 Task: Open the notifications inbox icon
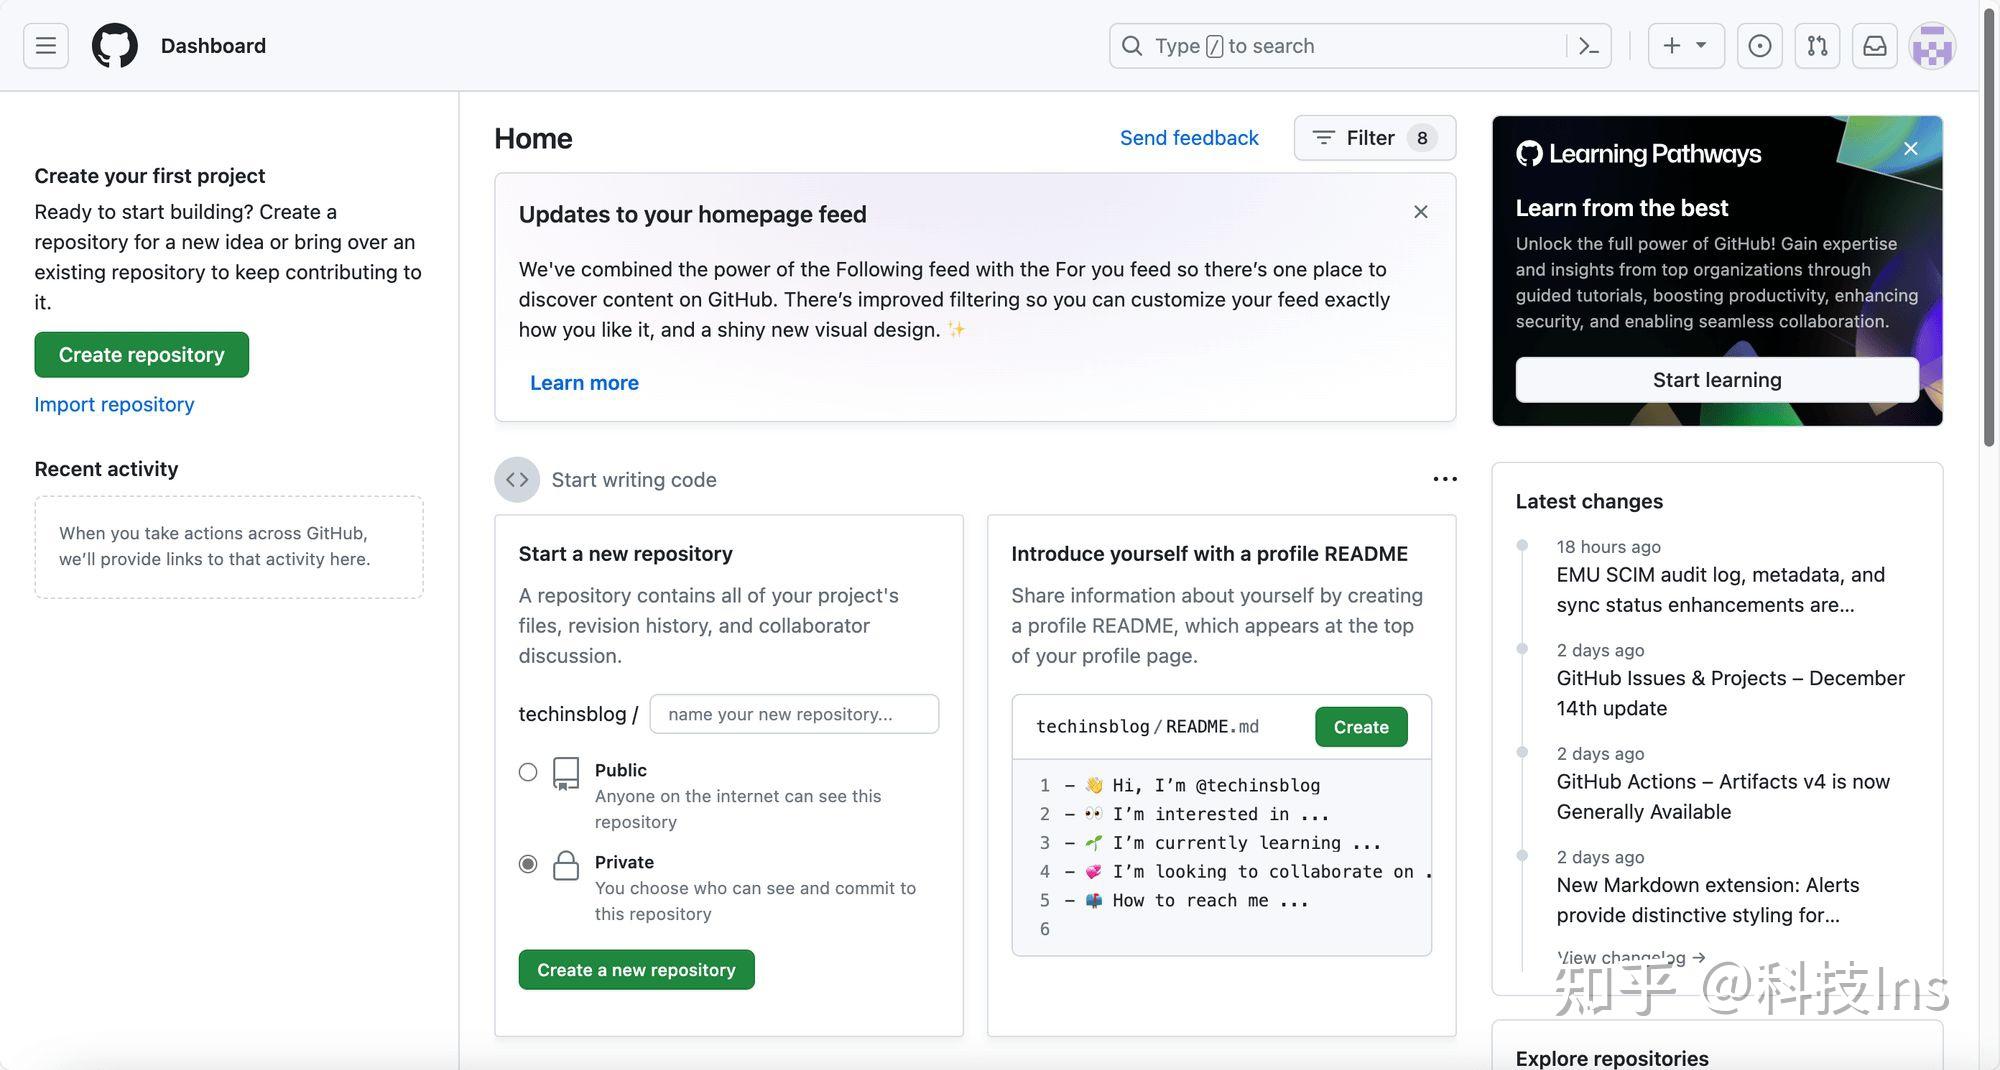pyautogui.click(x=1875, y=45)
